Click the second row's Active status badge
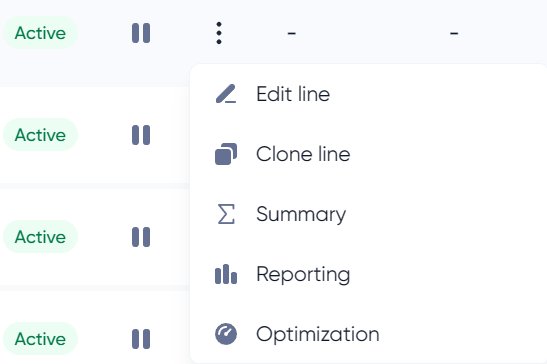Screen dimensions: 547x364 pos(40,135)
